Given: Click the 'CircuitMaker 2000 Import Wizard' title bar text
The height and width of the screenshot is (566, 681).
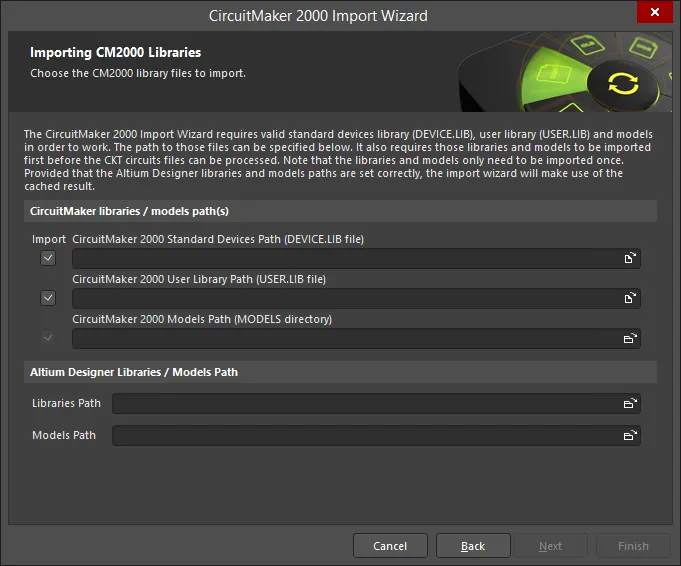Looking at the screenshot, I should click(x=318, y=16).
